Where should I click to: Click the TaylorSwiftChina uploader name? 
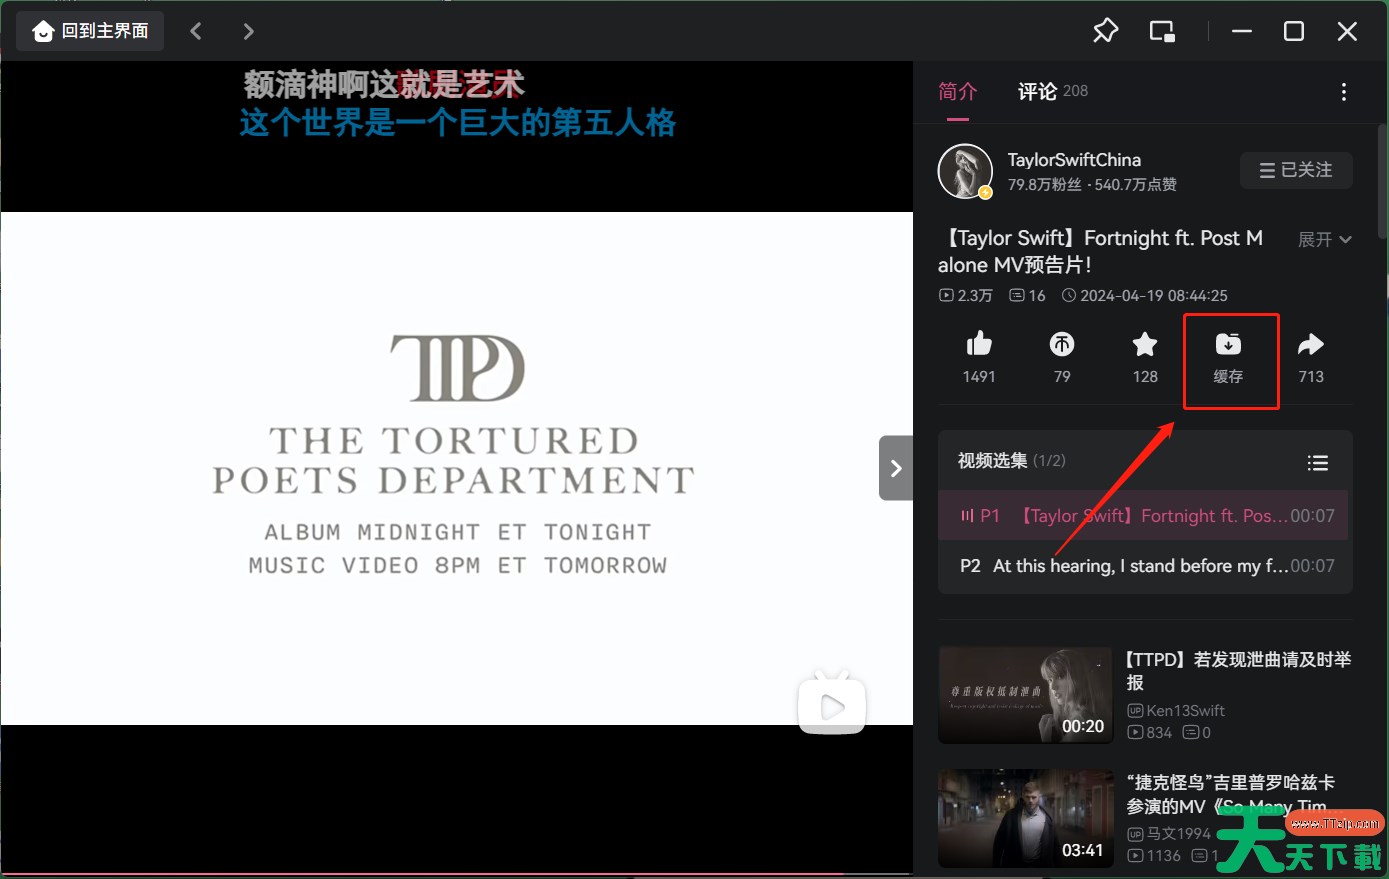pyautogui.click(x=1074, y=160)
